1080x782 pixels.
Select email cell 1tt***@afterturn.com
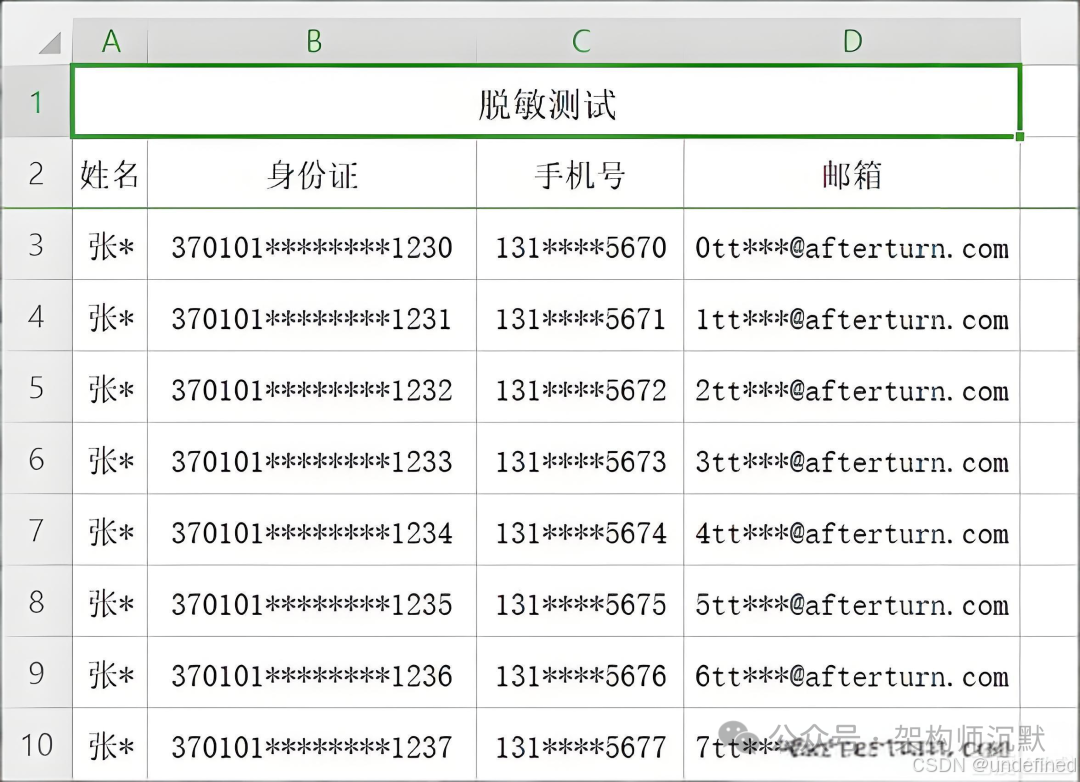click(x=852, y=317)
